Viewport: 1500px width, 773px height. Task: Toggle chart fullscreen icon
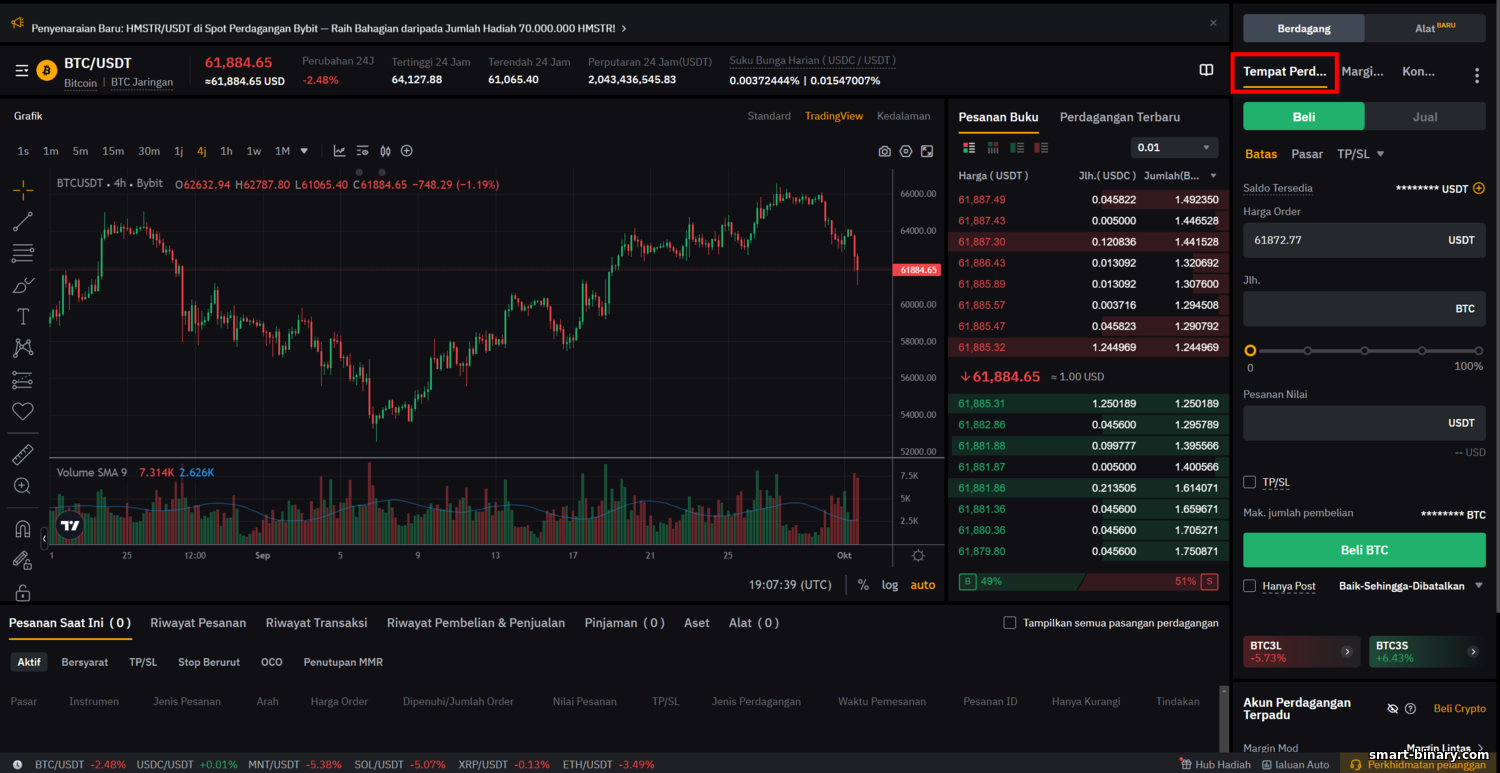(x=927, y=152)
